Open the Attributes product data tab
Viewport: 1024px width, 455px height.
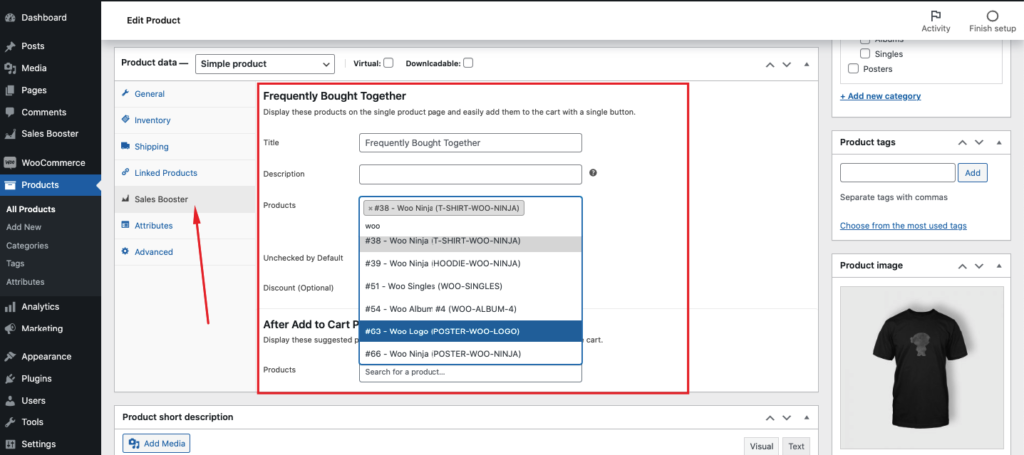(x=185, y=225)
